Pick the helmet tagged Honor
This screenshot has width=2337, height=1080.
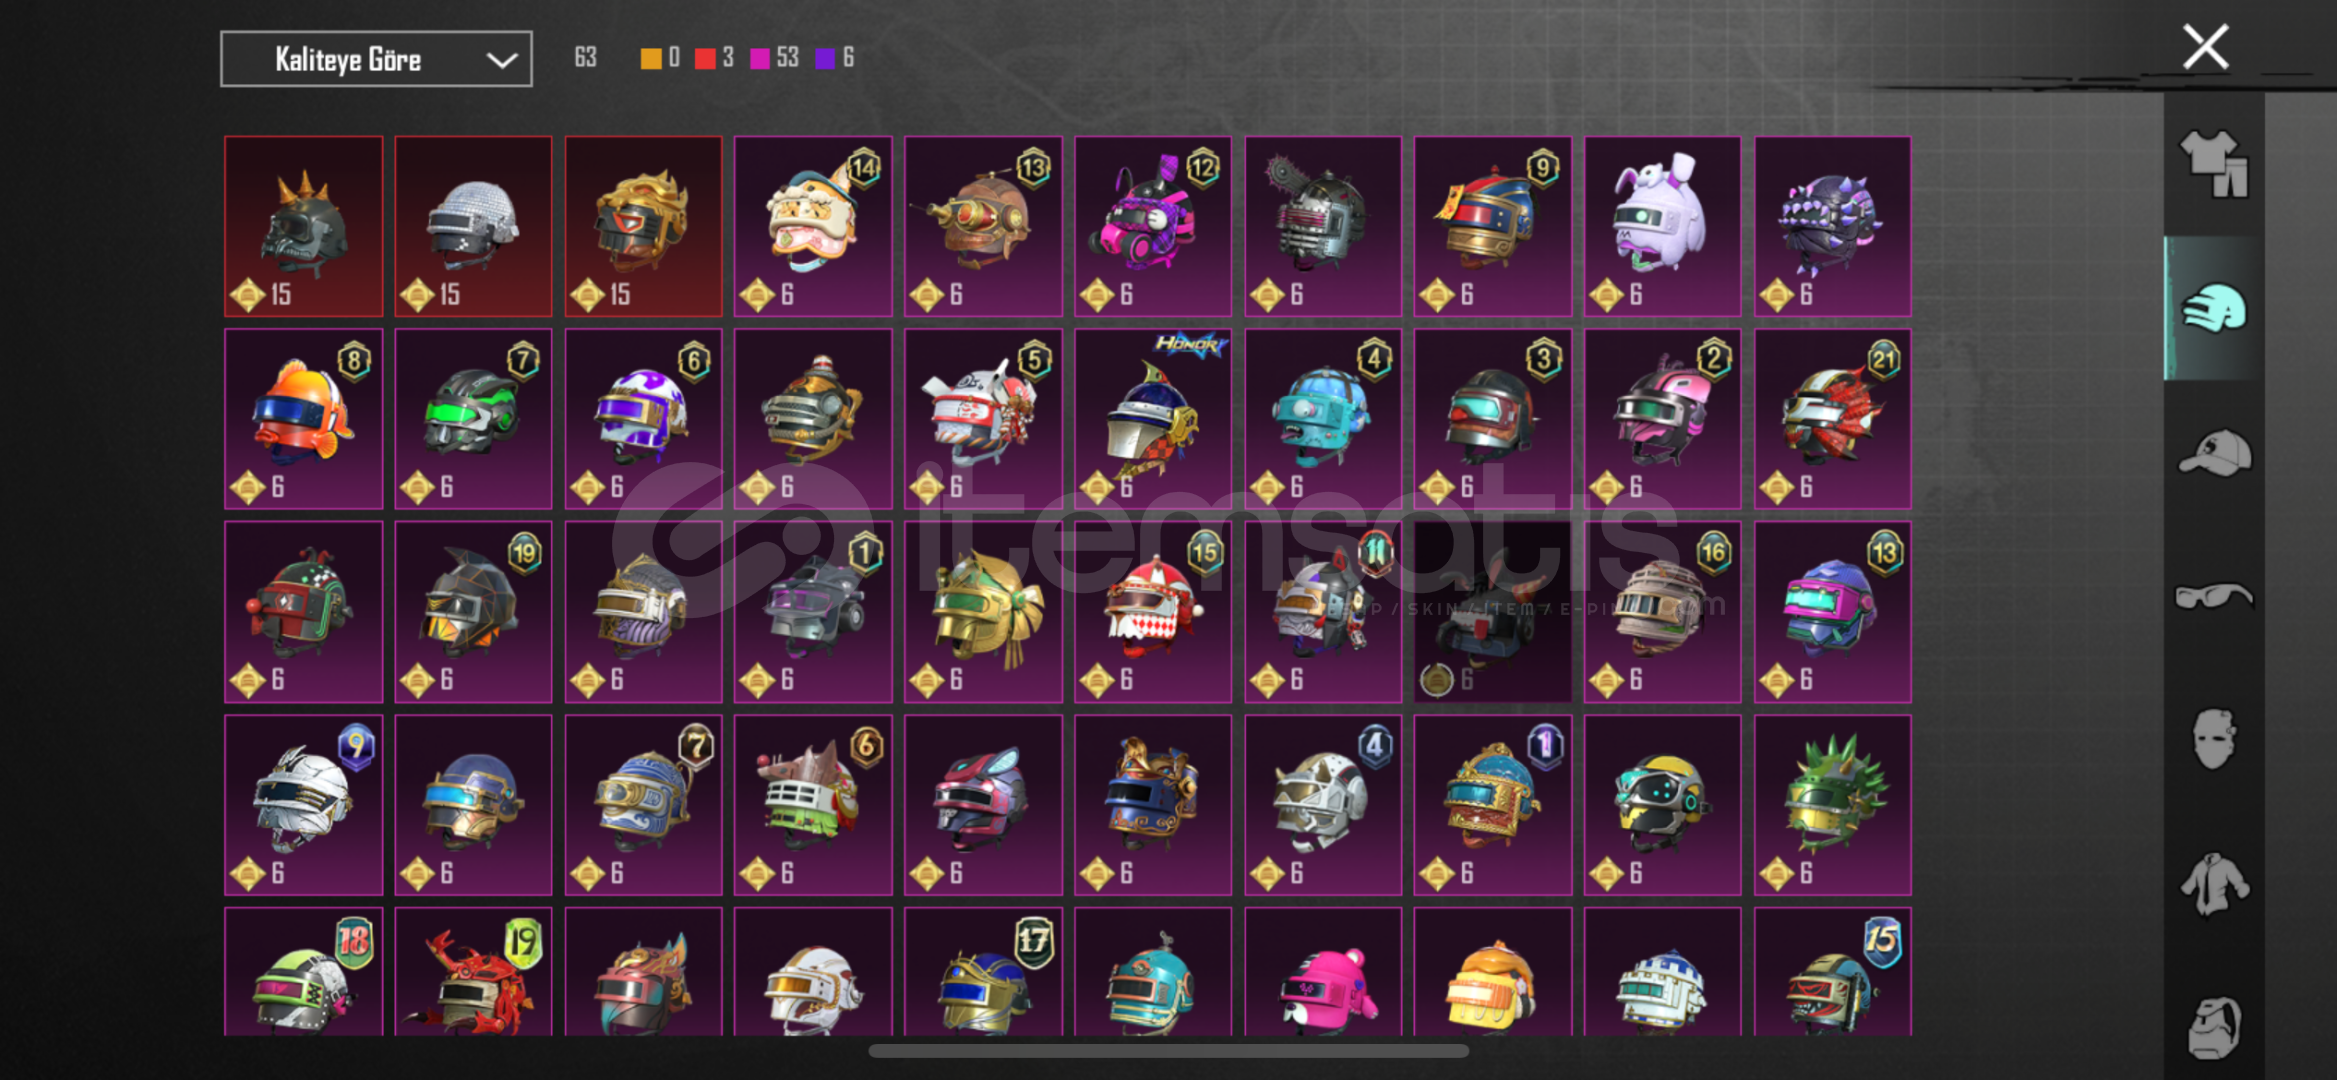click(1153, 419)
